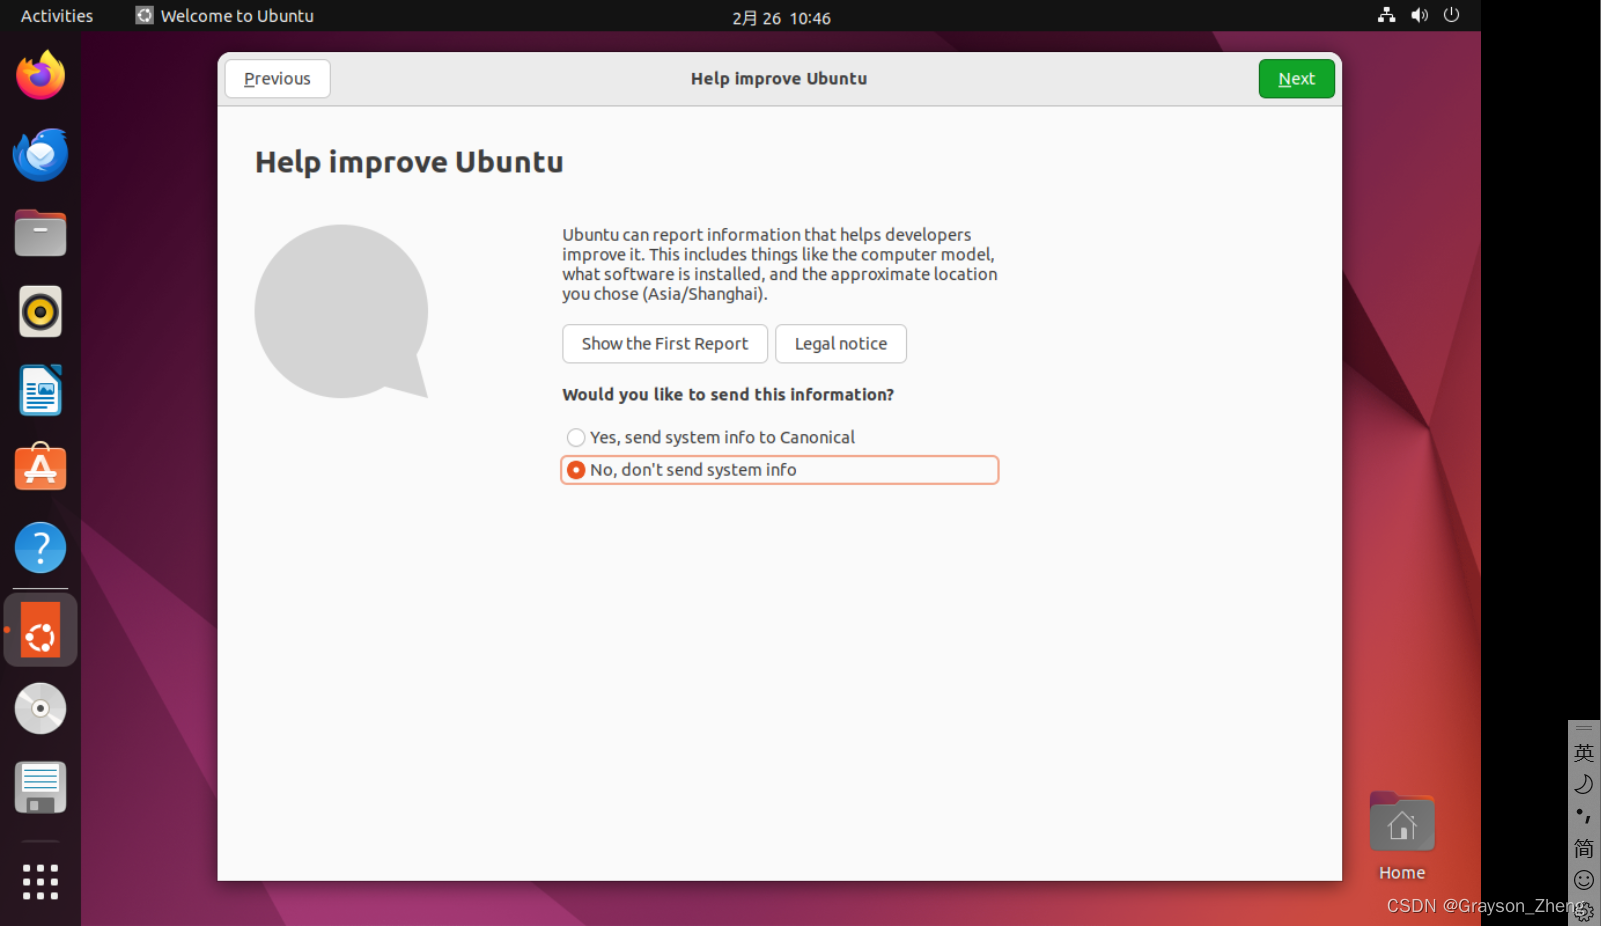Go back with Previous button
Viewport: 1601px width, 926px height.
[277, 79]
